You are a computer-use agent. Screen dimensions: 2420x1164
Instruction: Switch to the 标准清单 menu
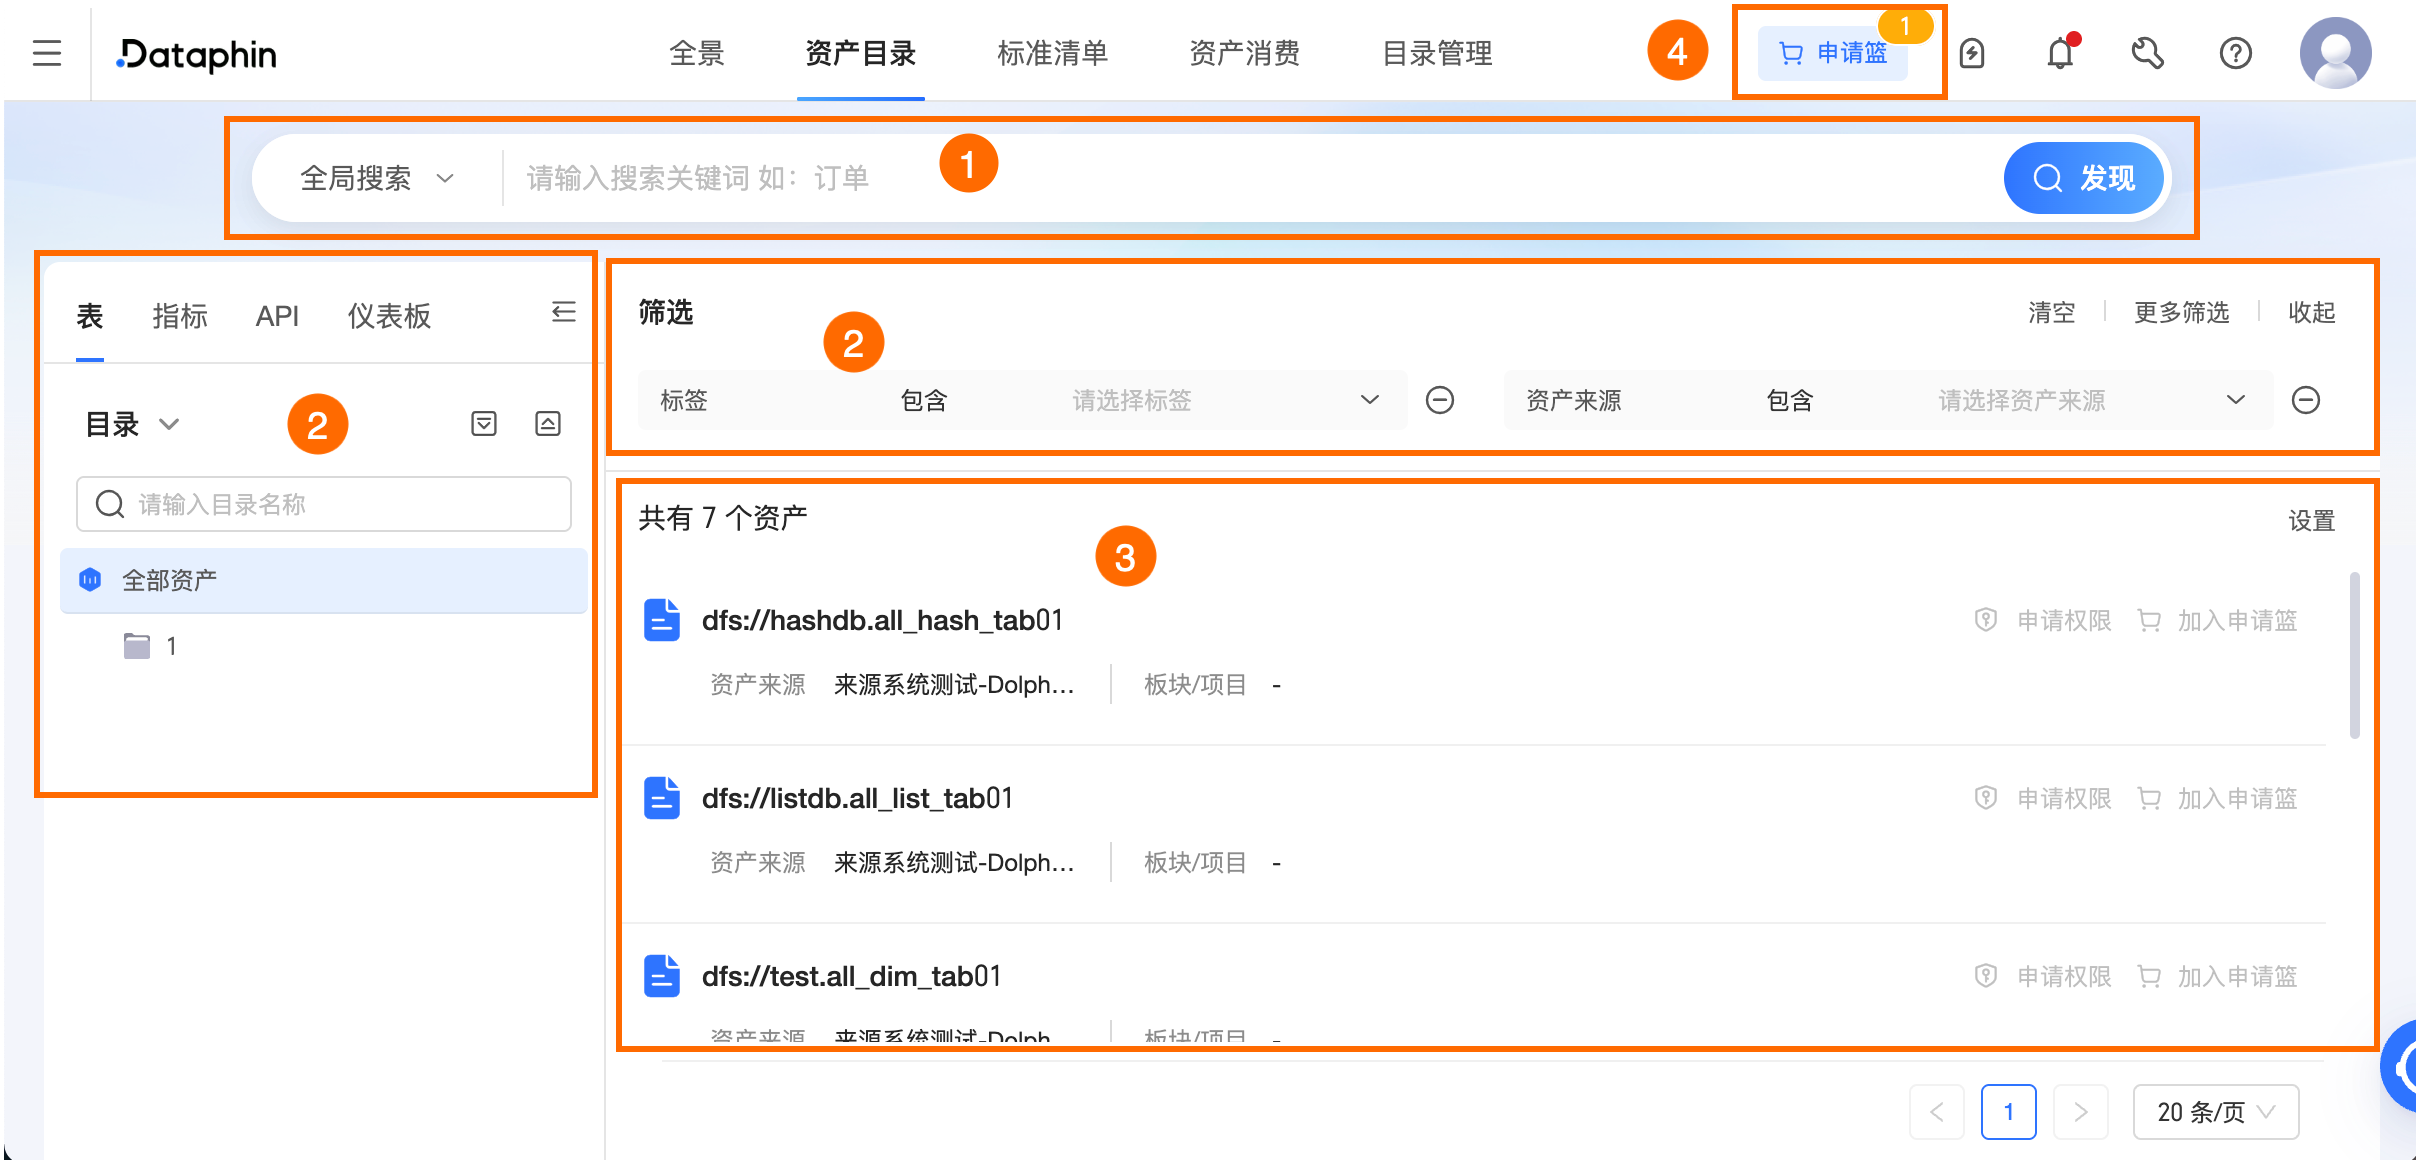tap(1052, 53)
